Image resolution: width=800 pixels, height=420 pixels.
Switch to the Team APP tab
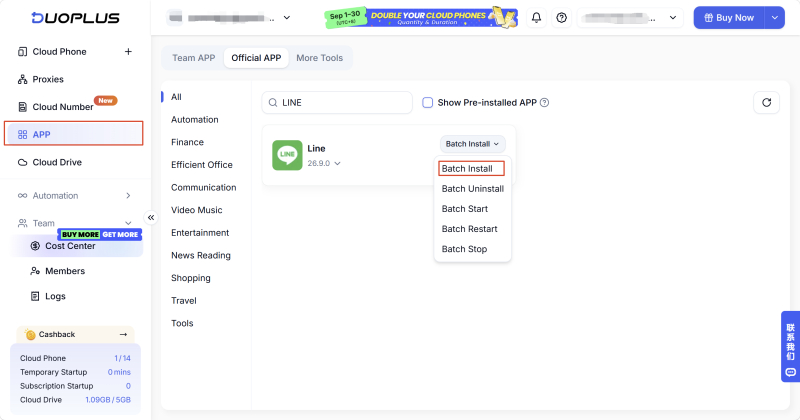pyautogui.click(x=193, y=58)
